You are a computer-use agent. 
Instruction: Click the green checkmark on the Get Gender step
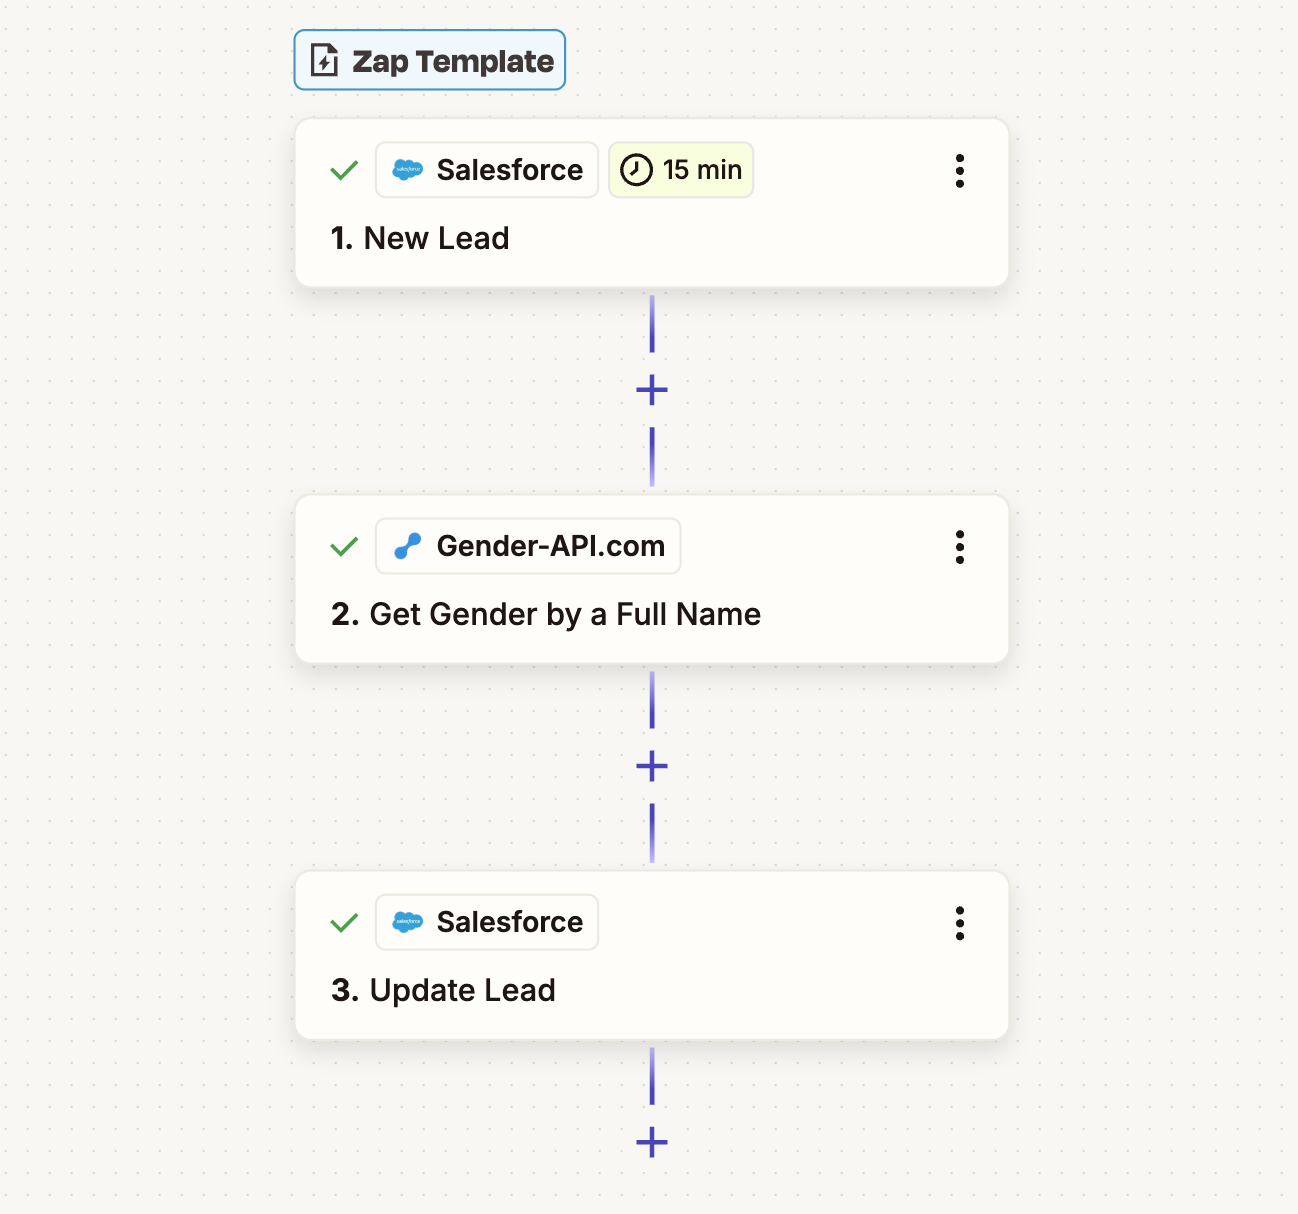tap(343, 546)
